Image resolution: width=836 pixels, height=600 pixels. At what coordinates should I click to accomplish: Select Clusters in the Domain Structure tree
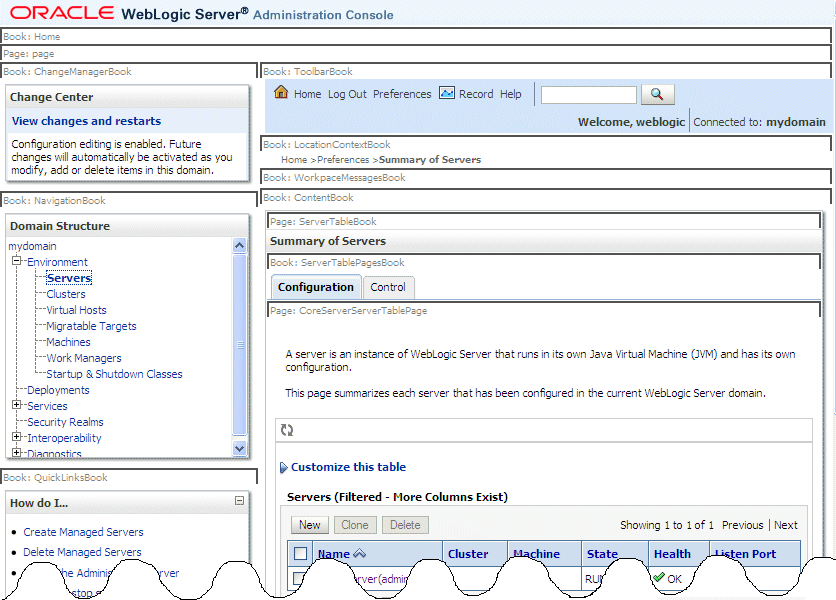pos(66,294)
